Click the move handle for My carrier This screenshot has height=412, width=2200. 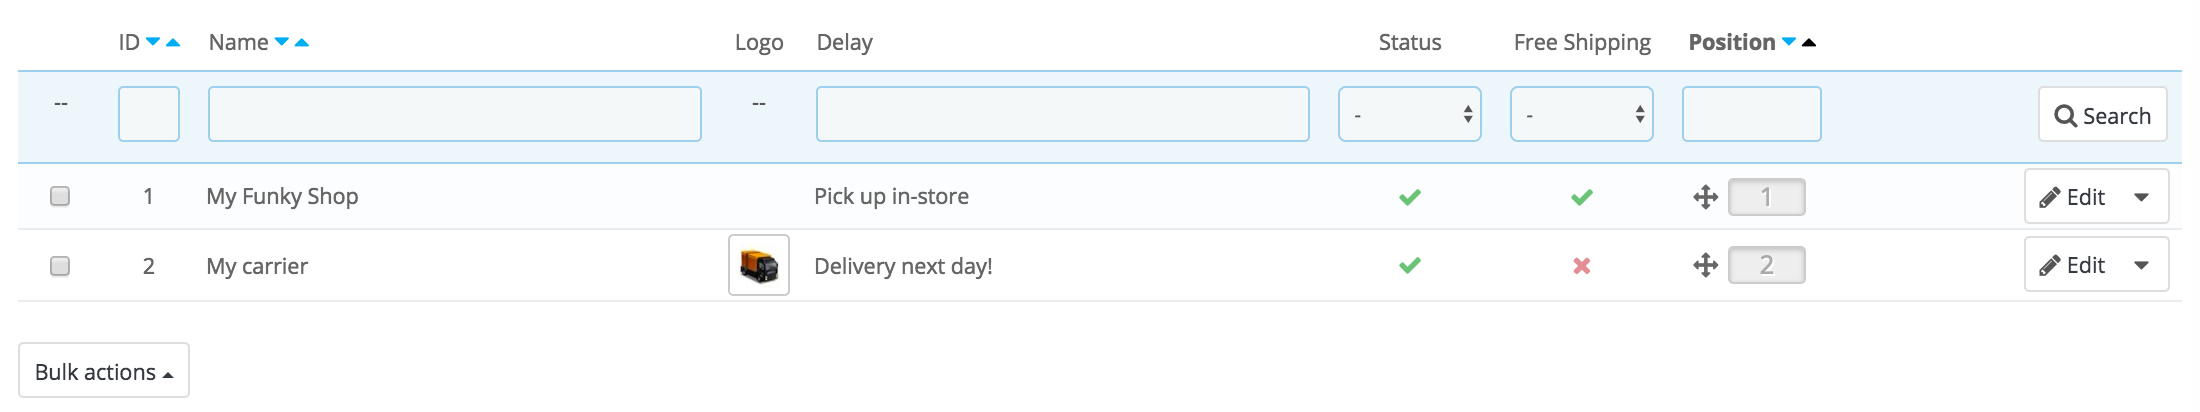1705,265
